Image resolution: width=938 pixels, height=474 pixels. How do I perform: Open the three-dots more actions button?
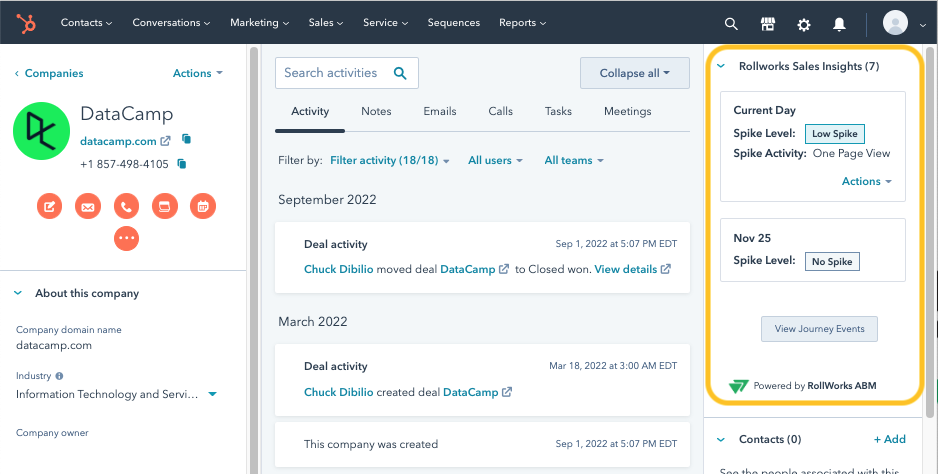tap(126, 238)
